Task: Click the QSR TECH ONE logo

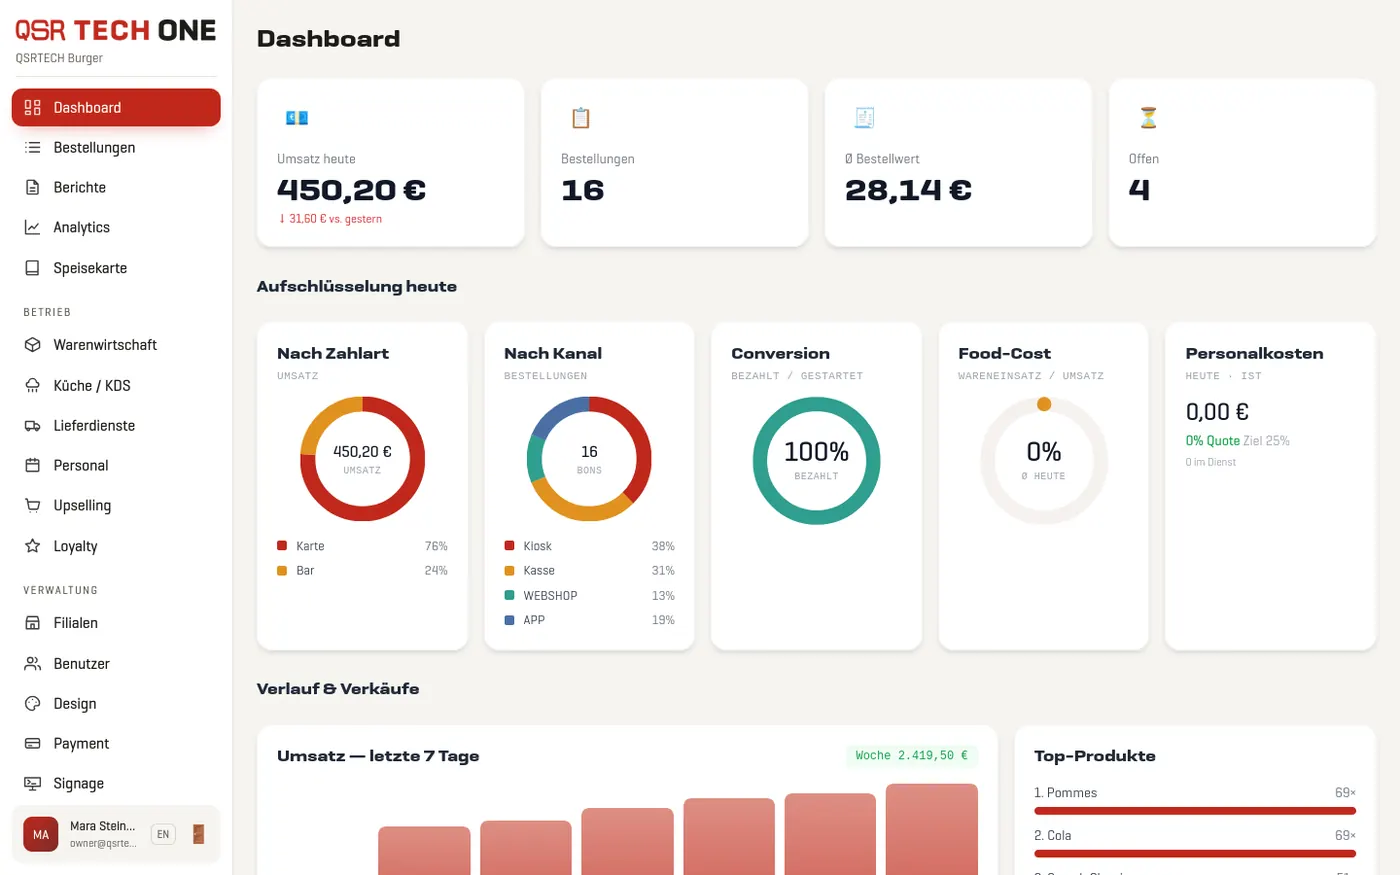Action: pos(116,31)
